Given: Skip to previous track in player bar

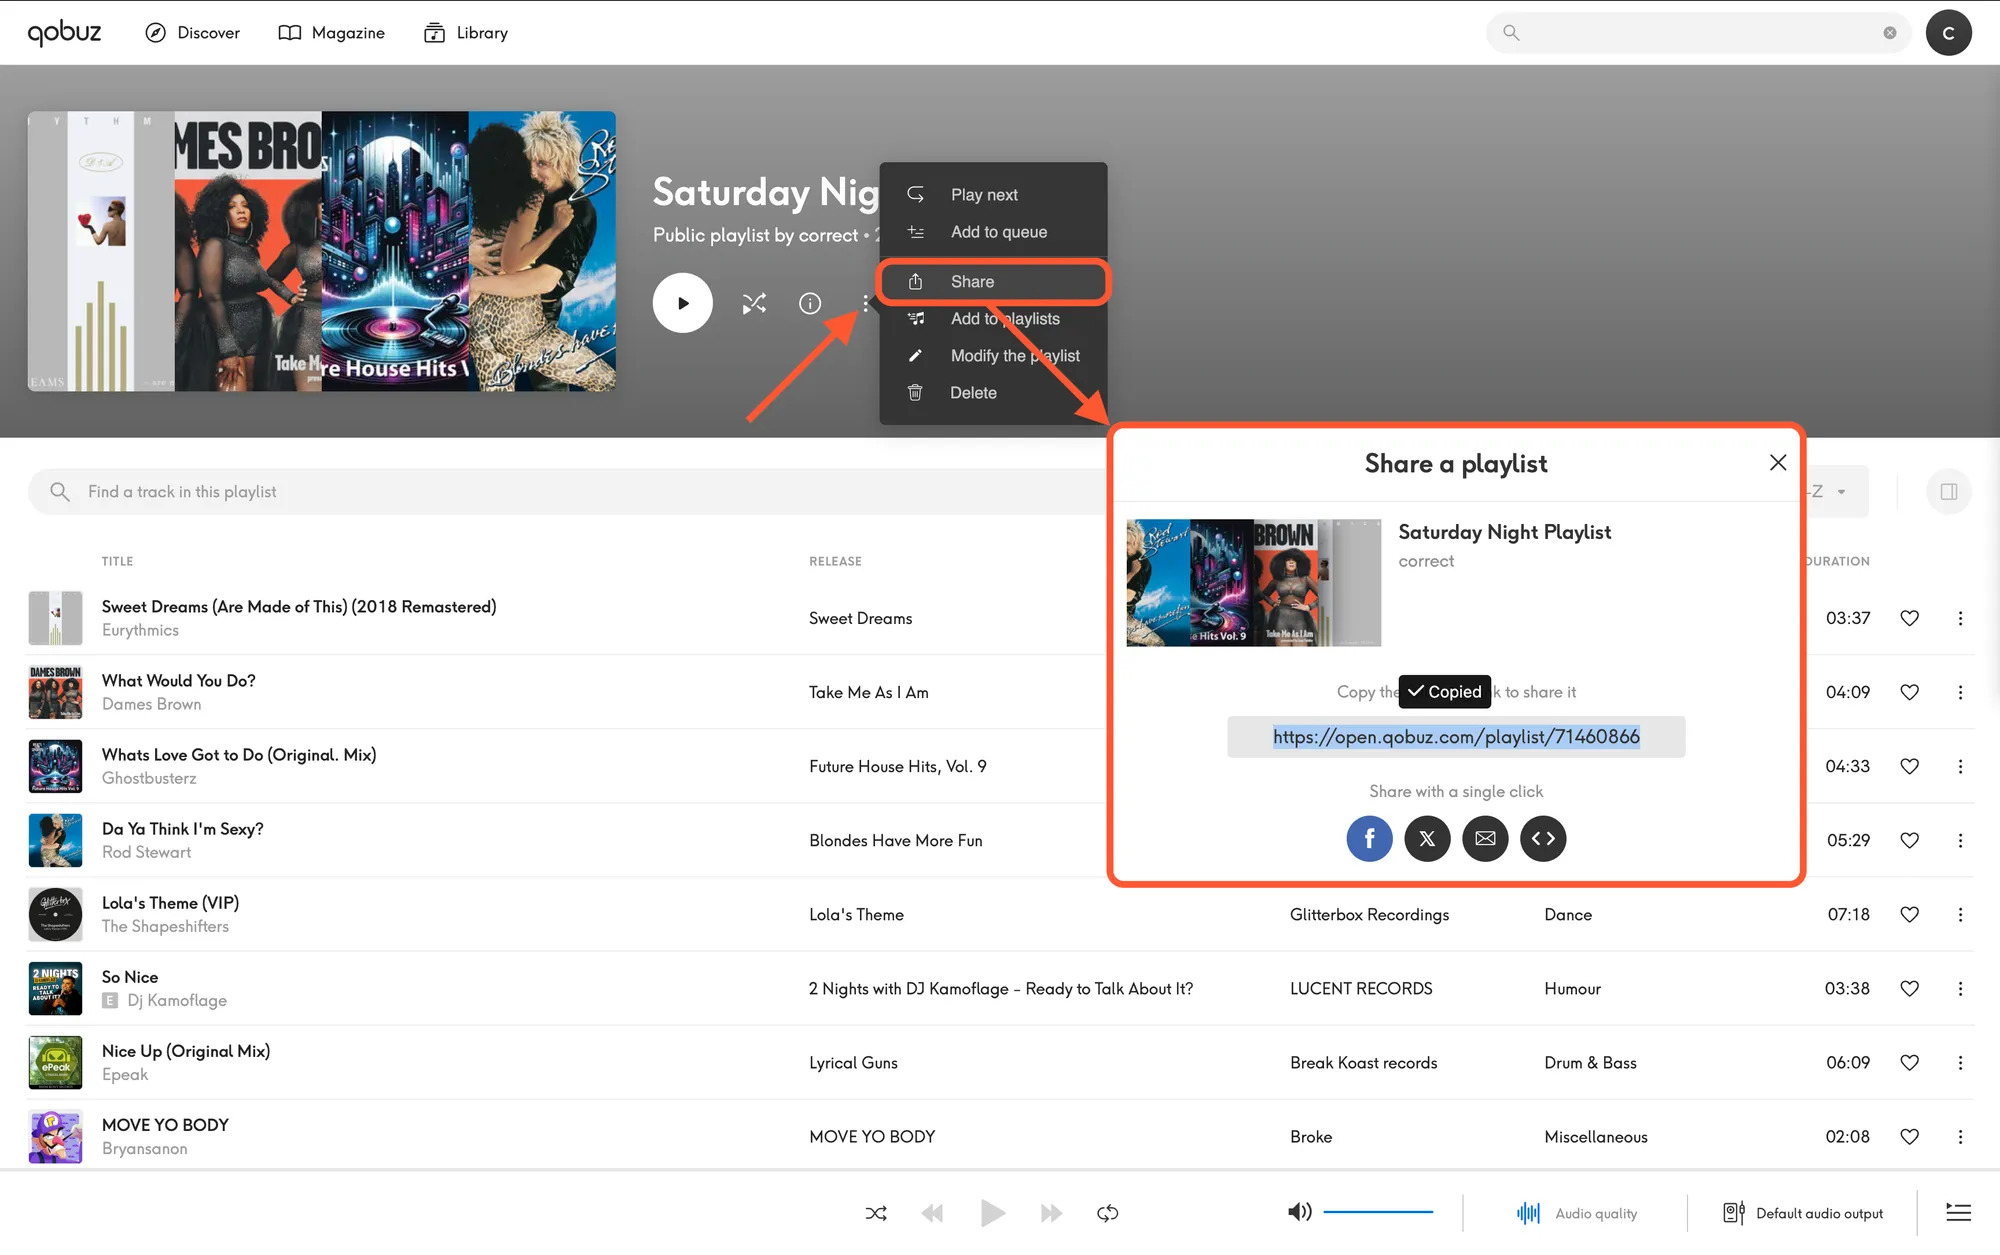Looking at the screenshot, I should coord(932,1213).
